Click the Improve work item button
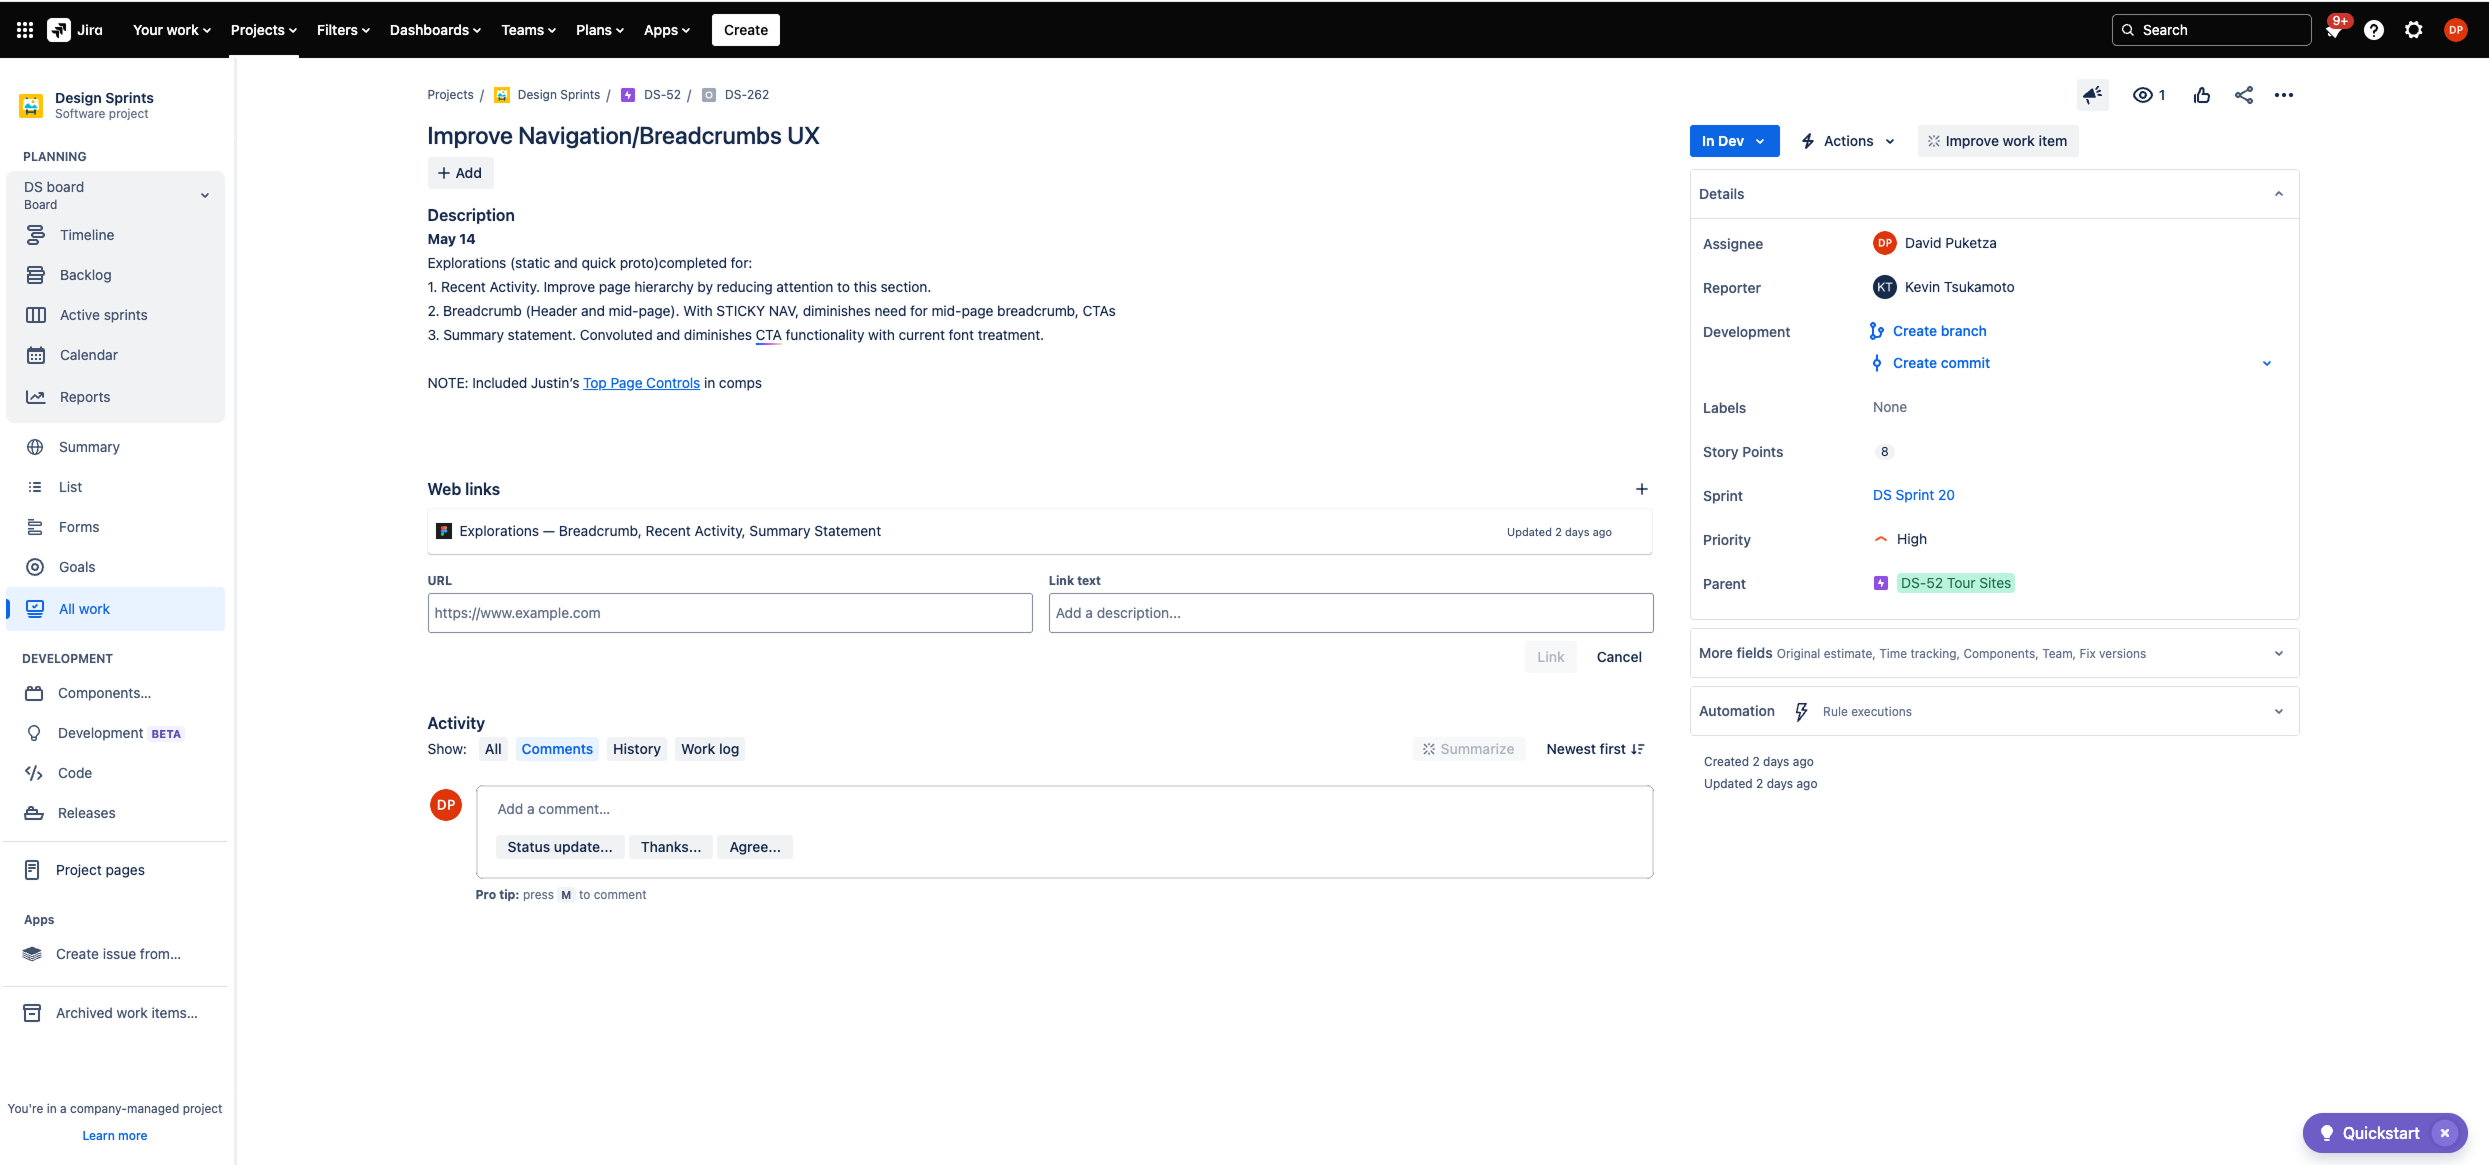 click(x=1997, y=141)
